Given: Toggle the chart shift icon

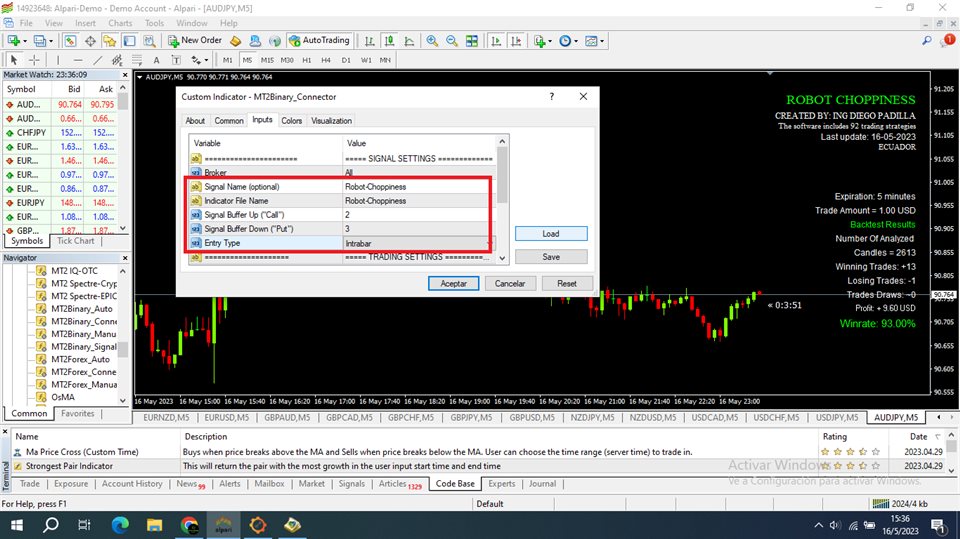Looking at the screenshot, I should point(516,40).
